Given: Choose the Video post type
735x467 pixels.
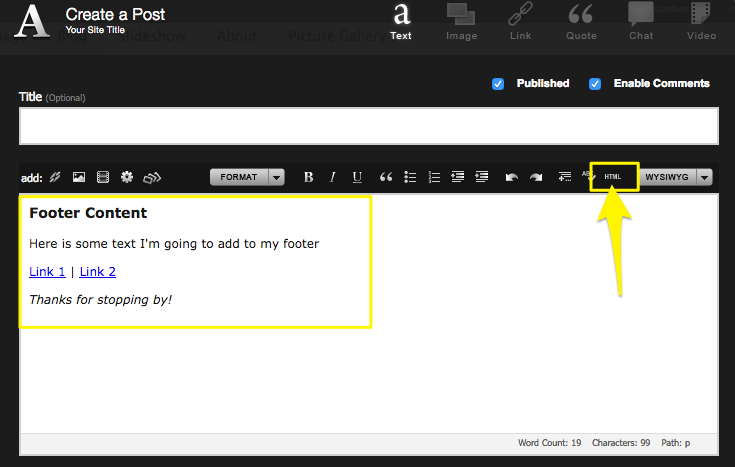Looking at the screenshot, I should 701,22.
